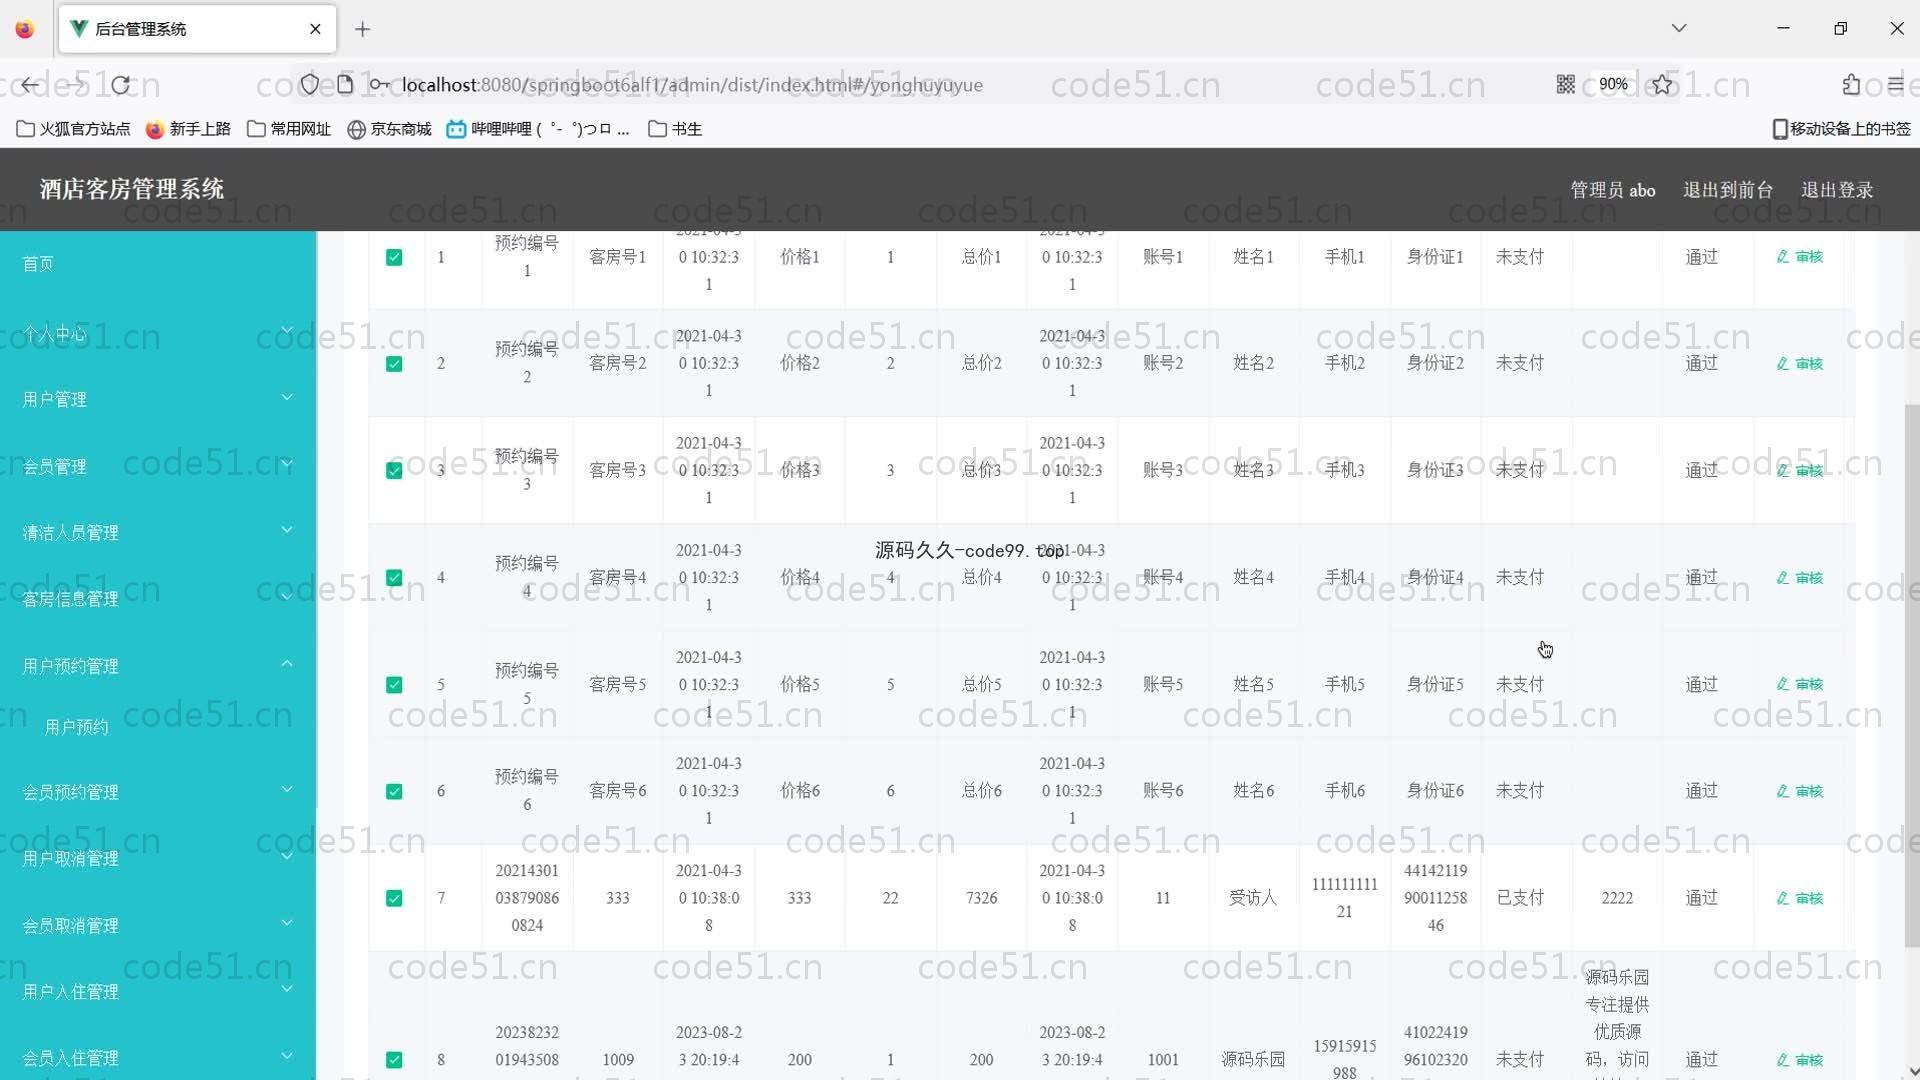
Task: Uncheck the checkbox for row 1
Action: (394, 257)
